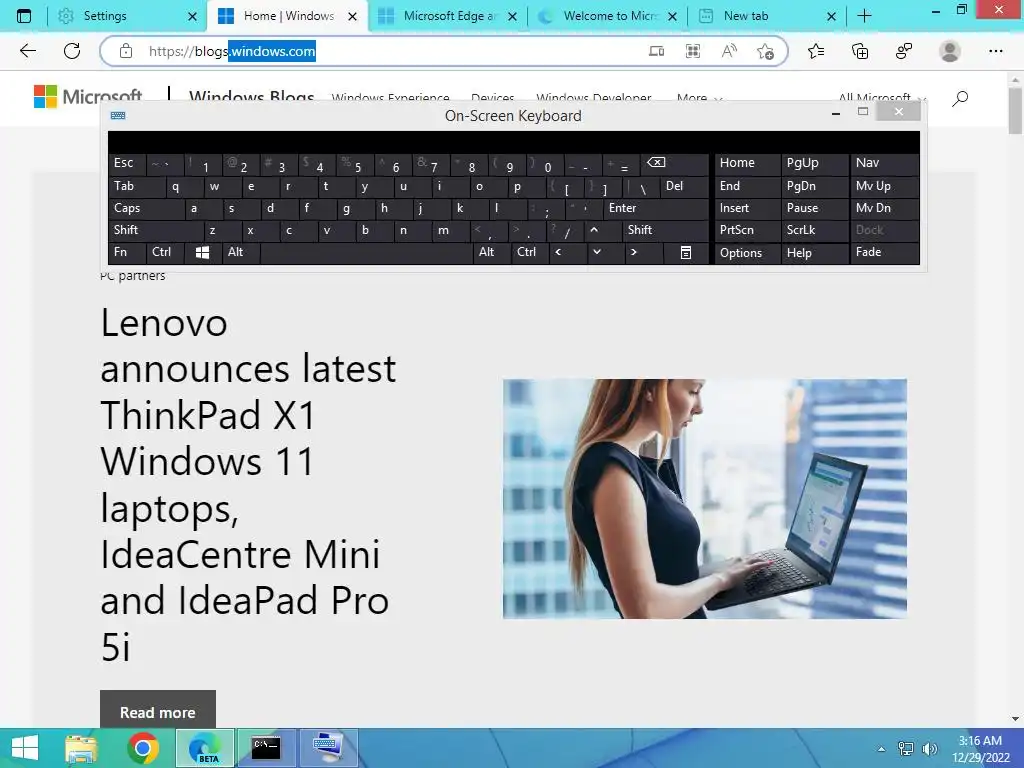Toggle the right Shift key on keyboard

click(x=665, y=230)
